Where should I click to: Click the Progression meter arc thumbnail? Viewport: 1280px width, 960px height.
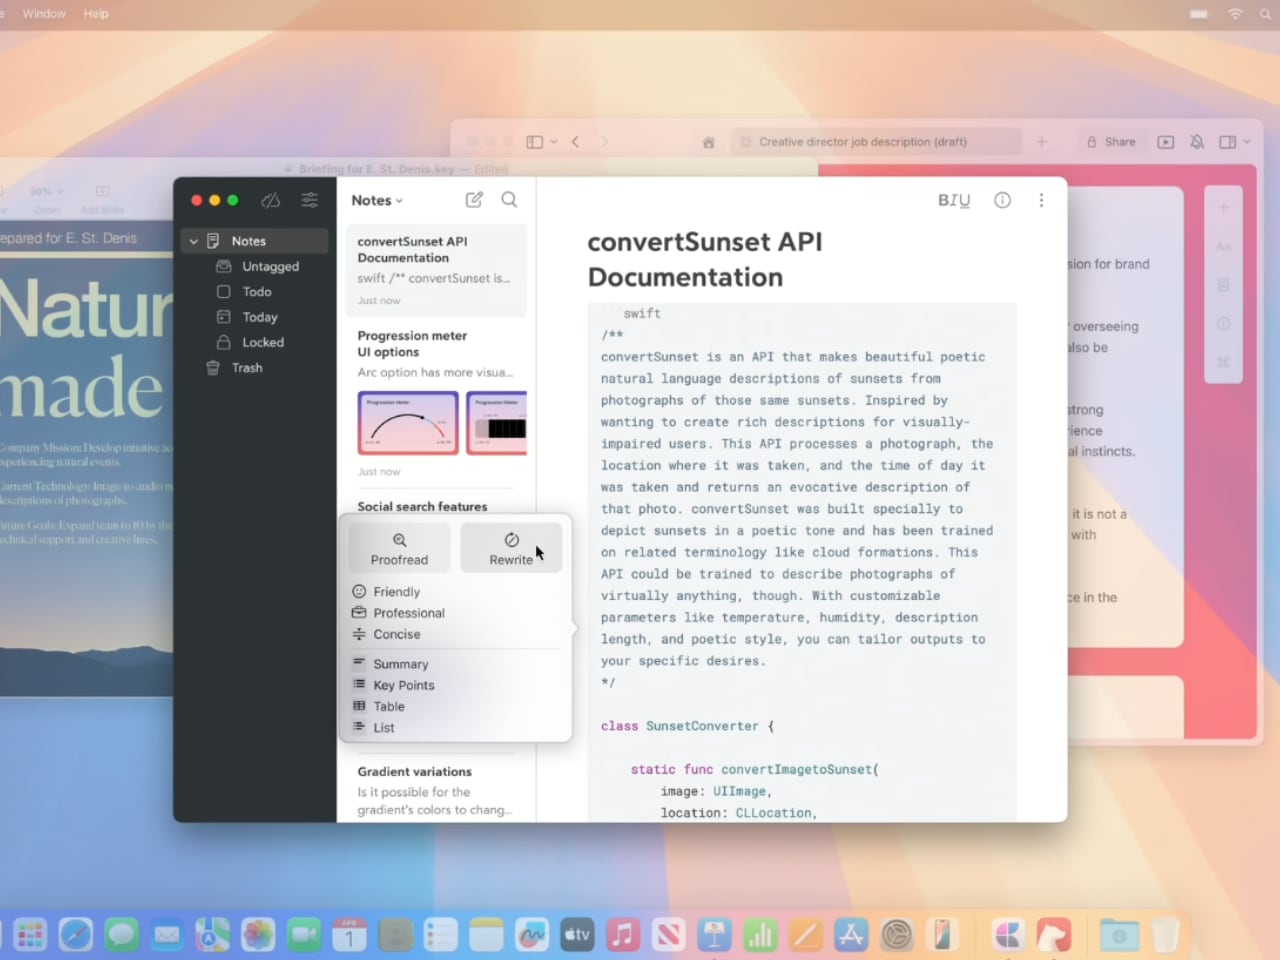[x=408, y=423]
